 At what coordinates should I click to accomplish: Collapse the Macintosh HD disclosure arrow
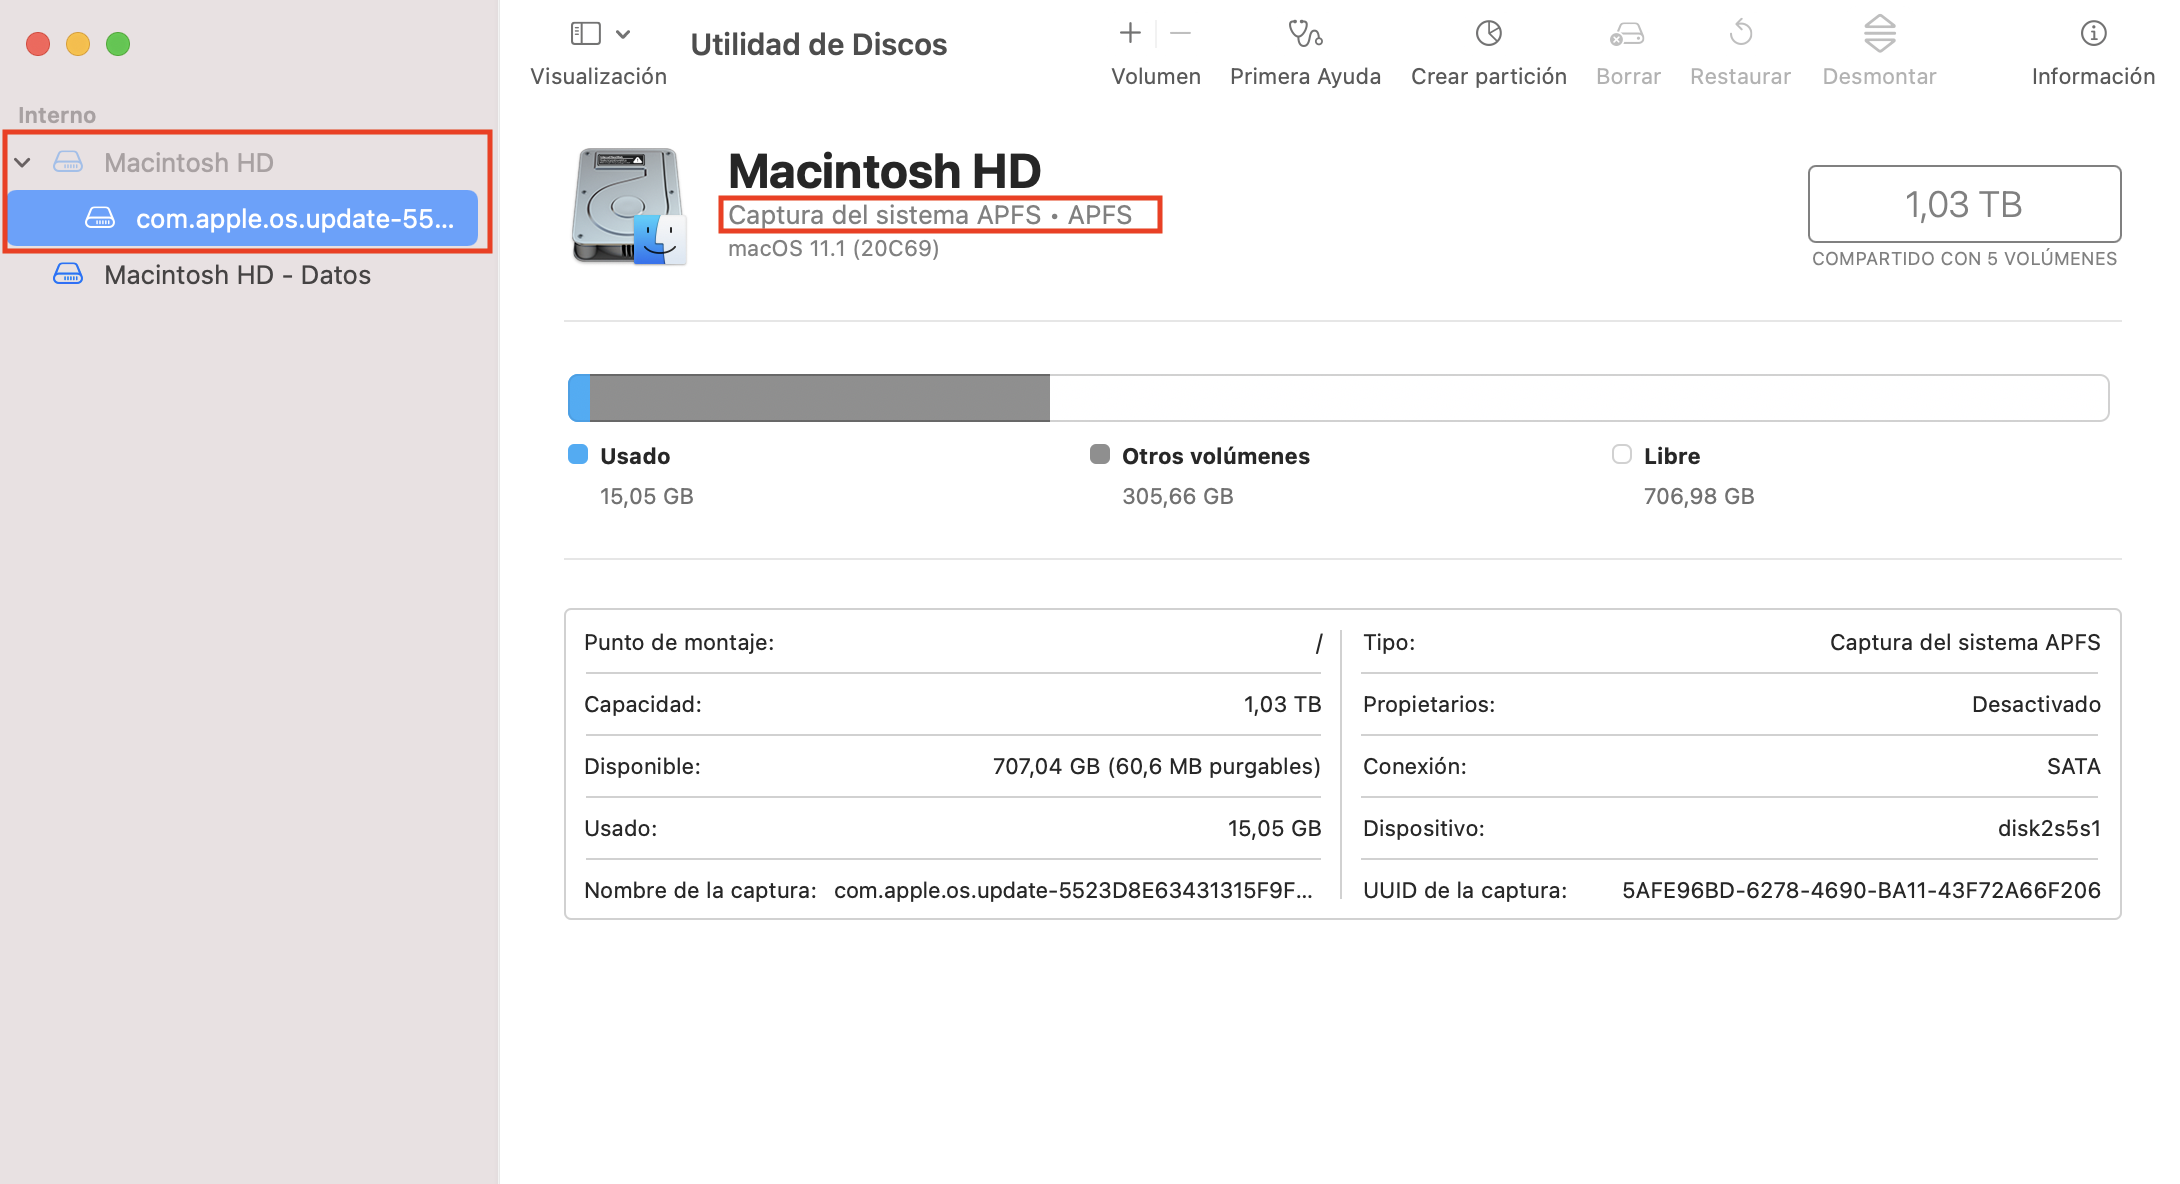click(23, 162)
